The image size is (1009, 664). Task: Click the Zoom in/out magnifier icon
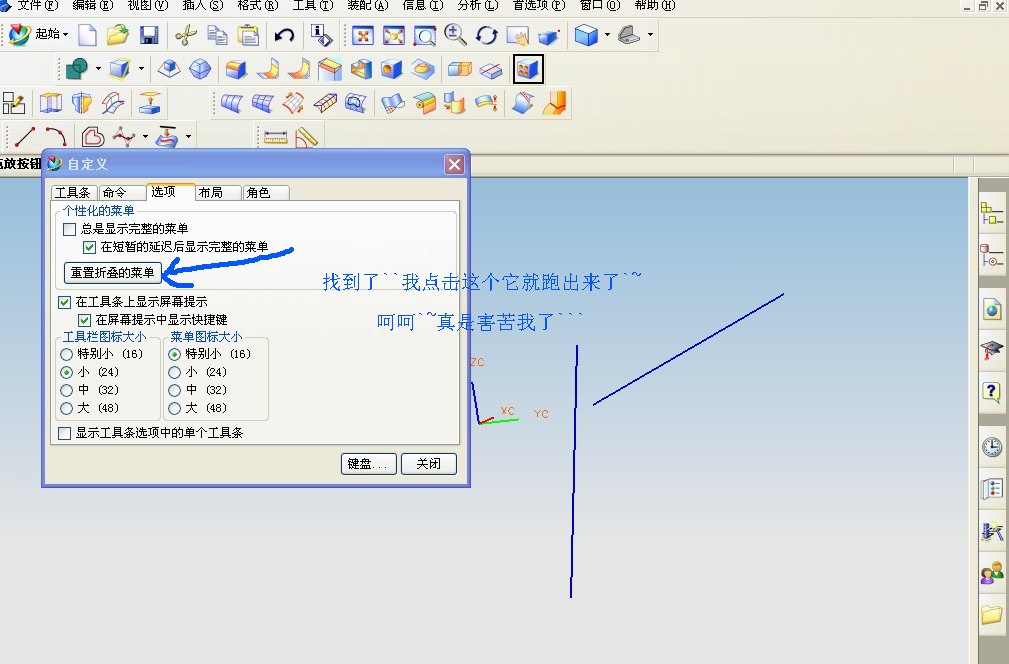(455, 35)
